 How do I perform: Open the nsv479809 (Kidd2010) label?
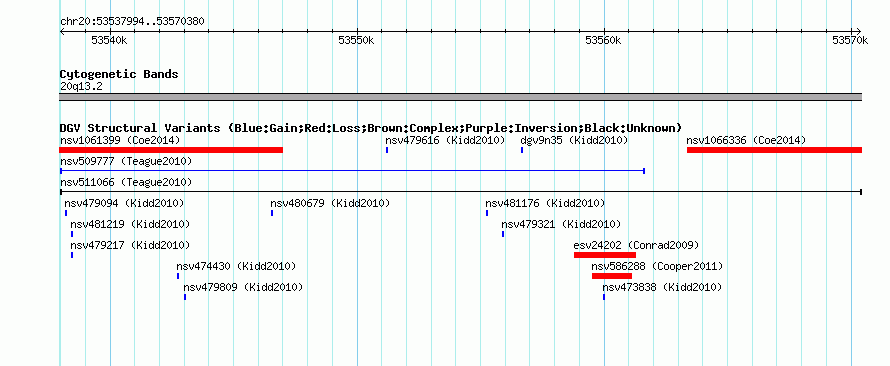[x=243, y=287]
